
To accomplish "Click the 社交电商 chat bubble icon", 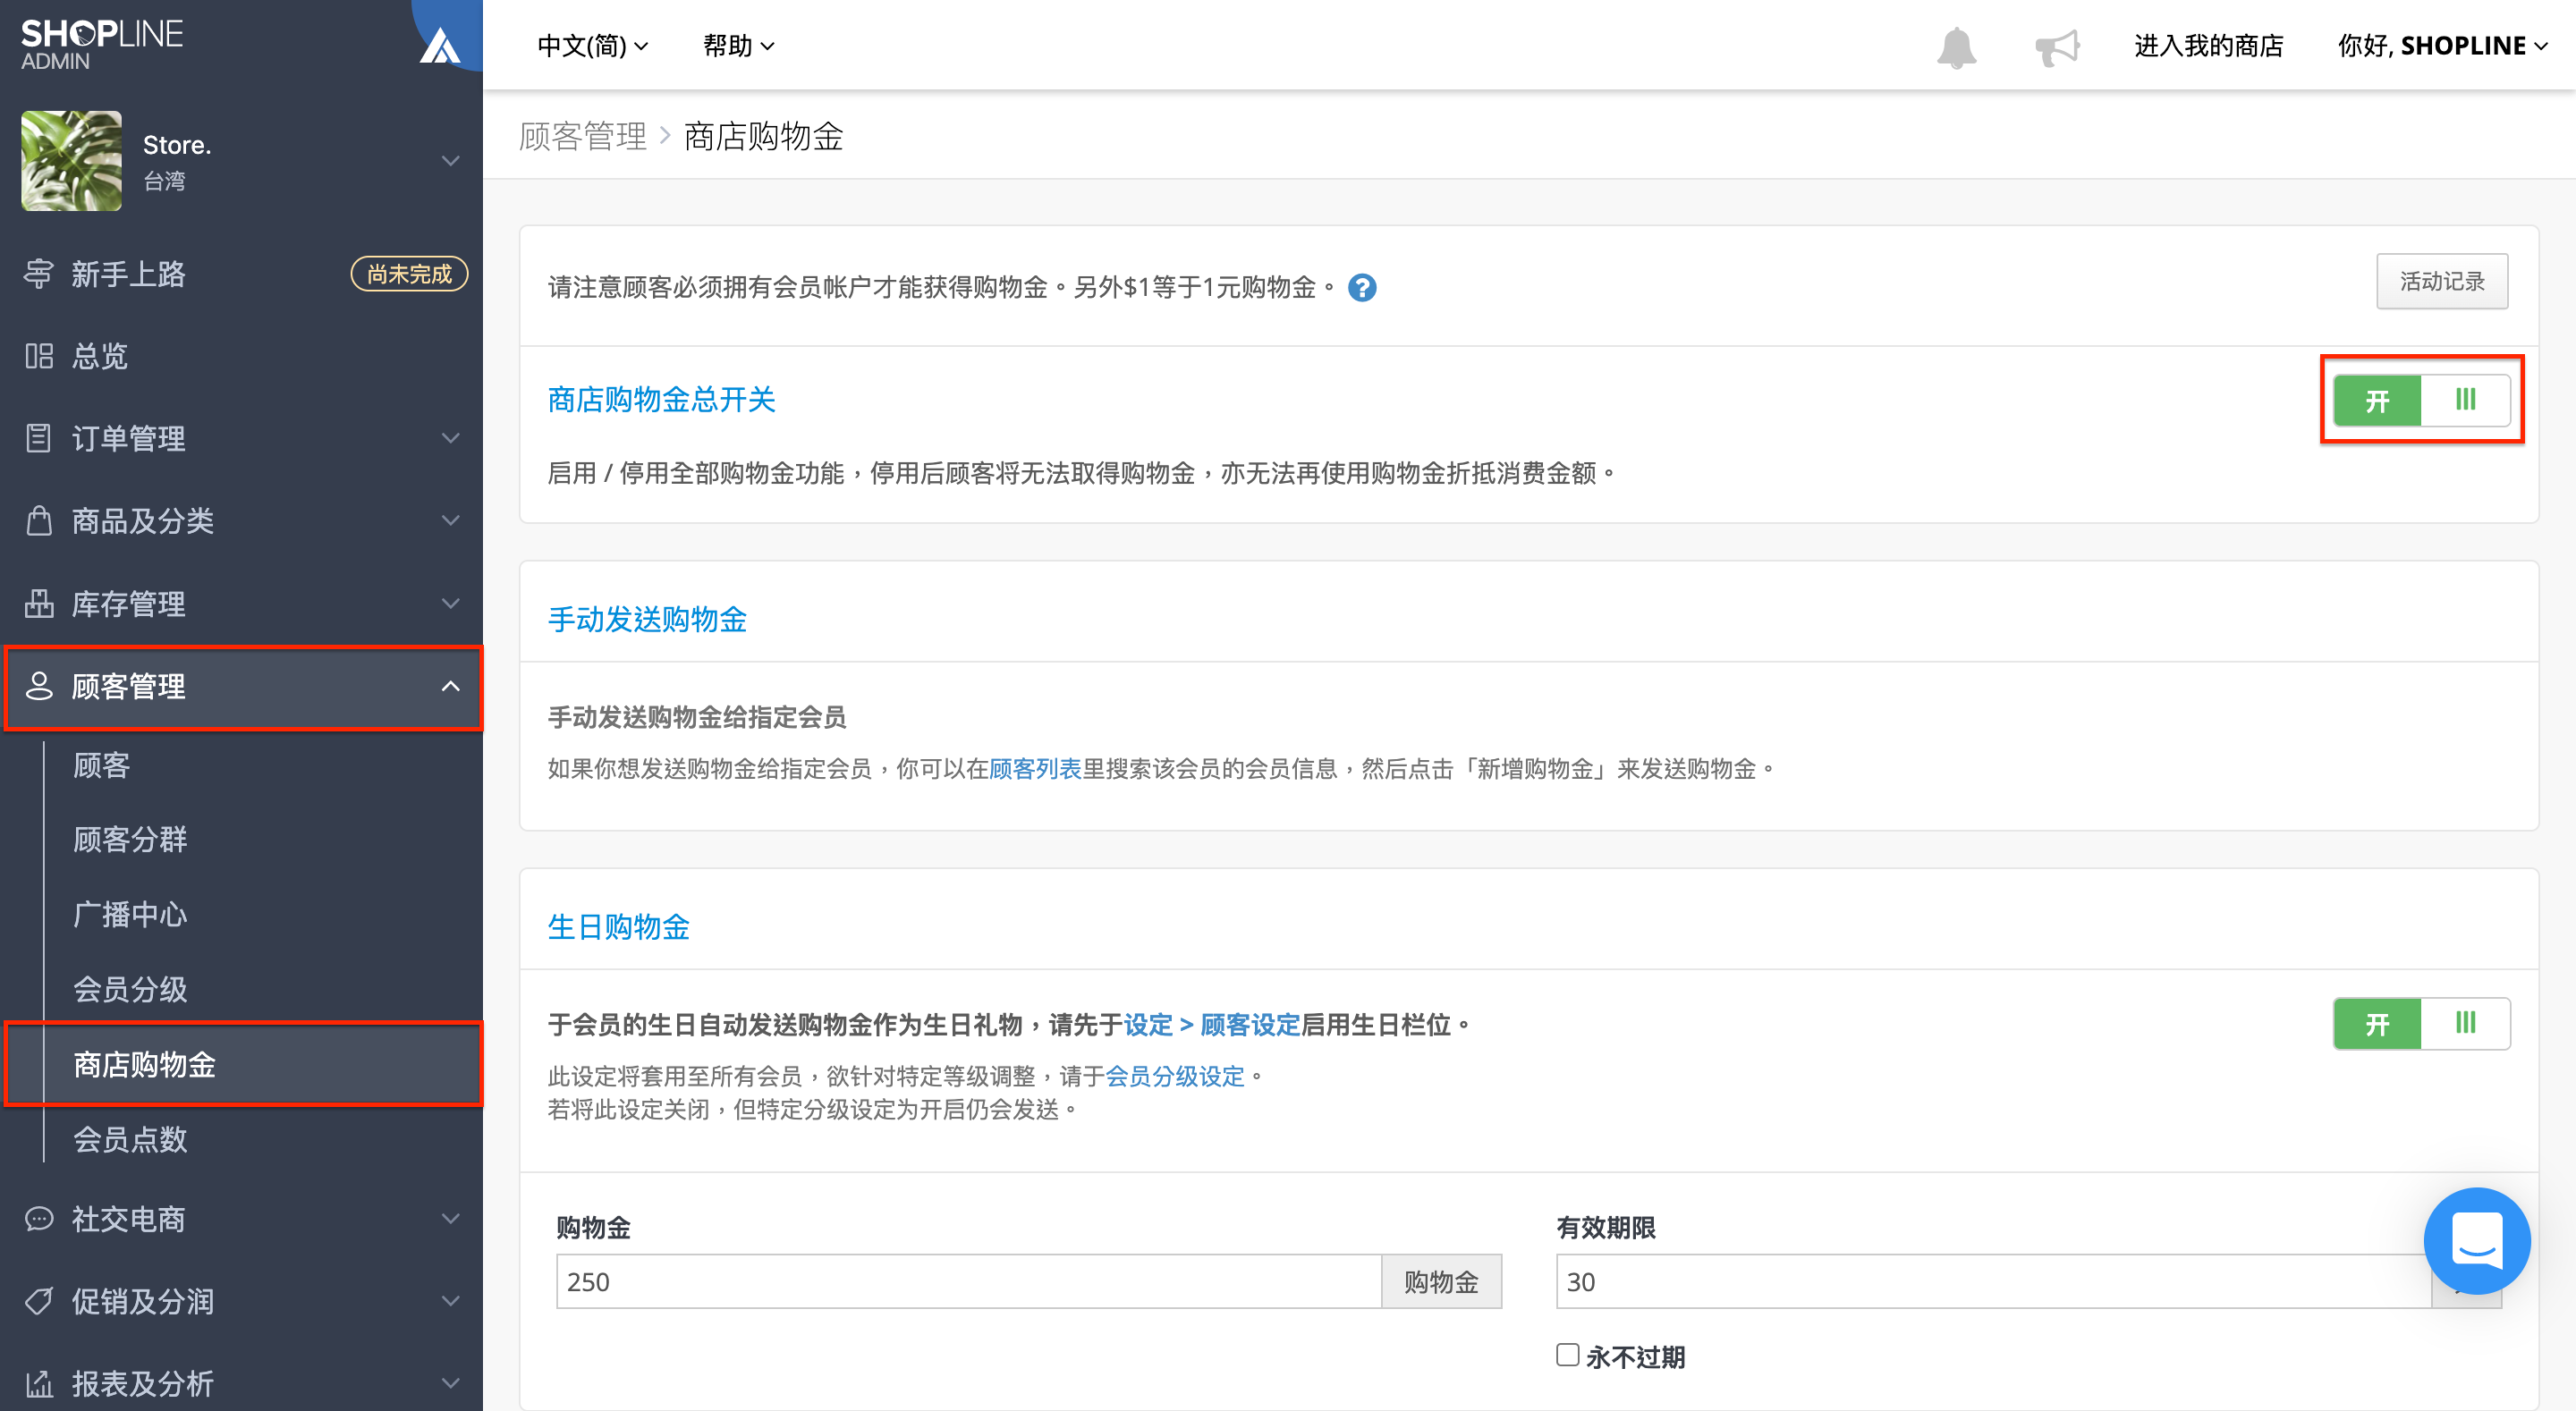I will point(39,1219).
